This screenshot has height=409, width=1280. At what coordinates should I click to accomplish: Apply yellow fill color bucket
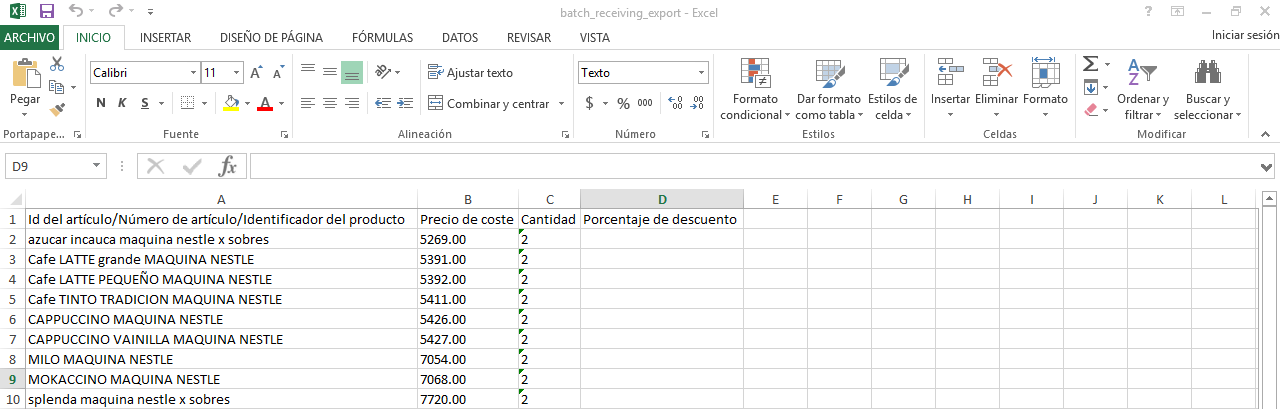click(232, 103)
